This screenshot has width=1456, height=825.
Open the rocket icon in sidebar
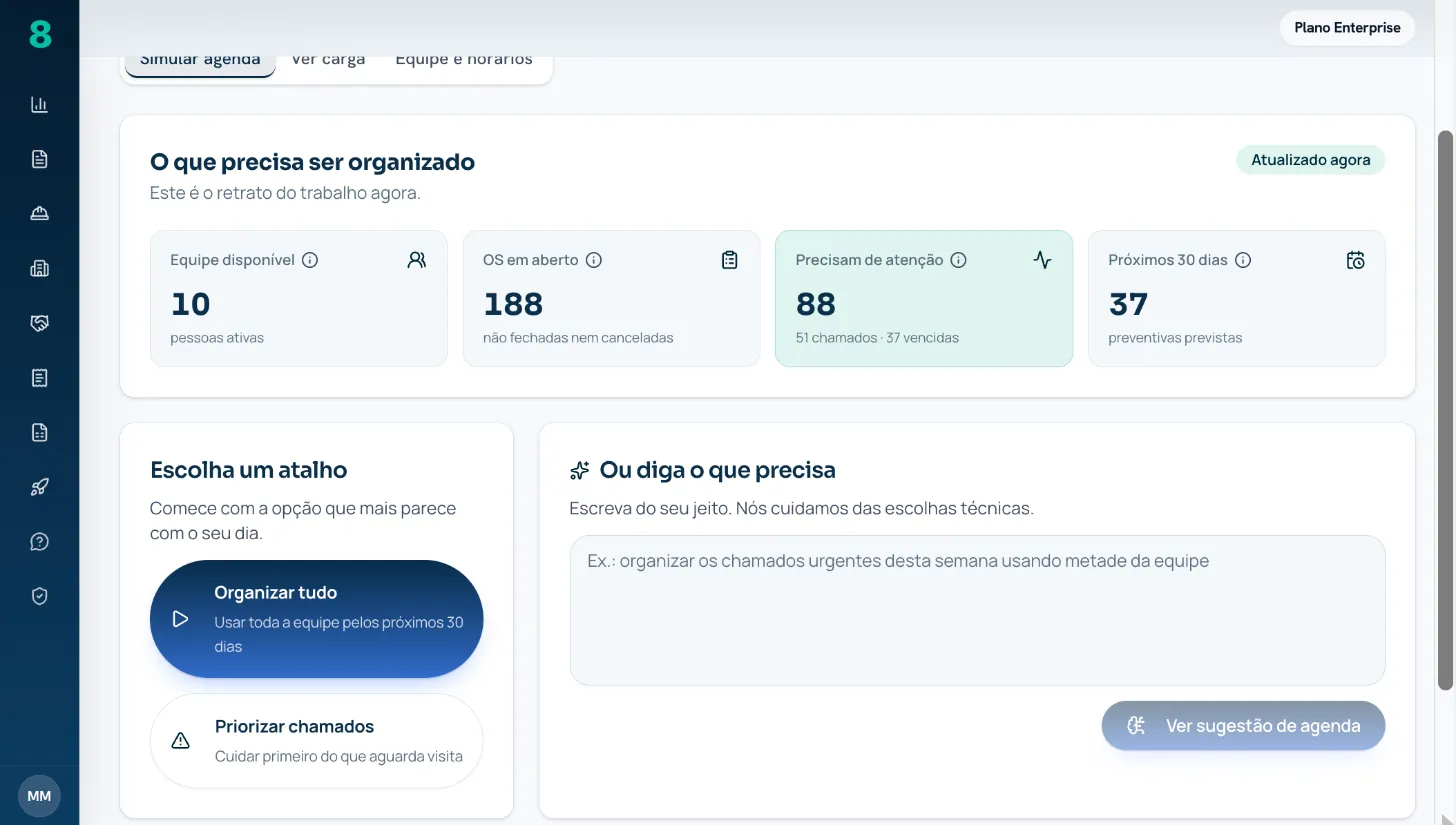pyautogui.click(x=39, y=487)
